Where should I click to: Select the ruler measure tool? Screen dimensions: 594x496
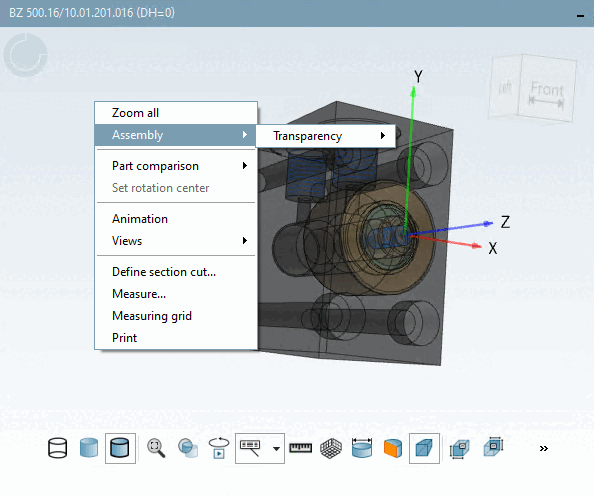(x=300, y=448)
